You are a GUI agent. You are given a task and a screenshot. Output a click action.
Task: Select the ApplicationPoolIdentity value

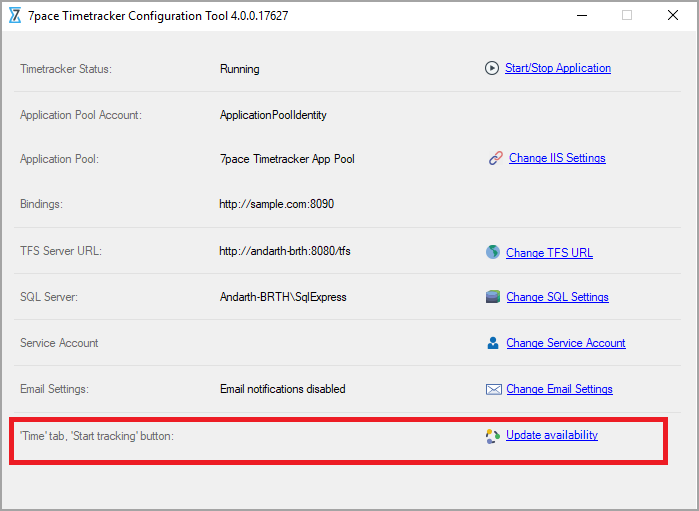tap(273, 115)
